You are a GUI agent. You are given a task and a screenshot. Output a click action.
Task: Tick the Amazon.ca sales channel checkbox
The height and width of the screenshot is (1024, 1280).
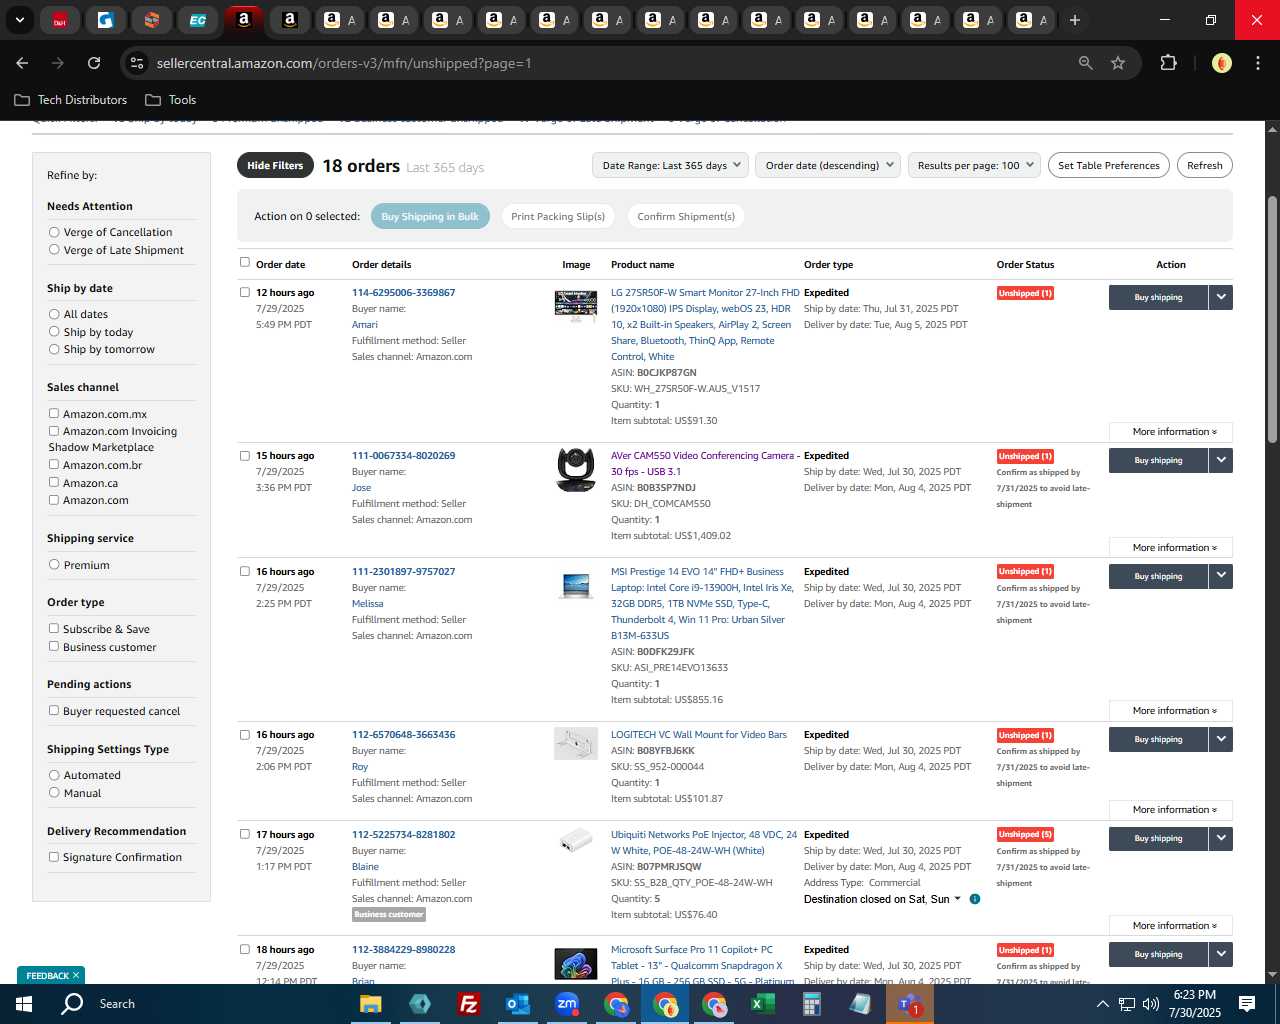pos(54,482)
